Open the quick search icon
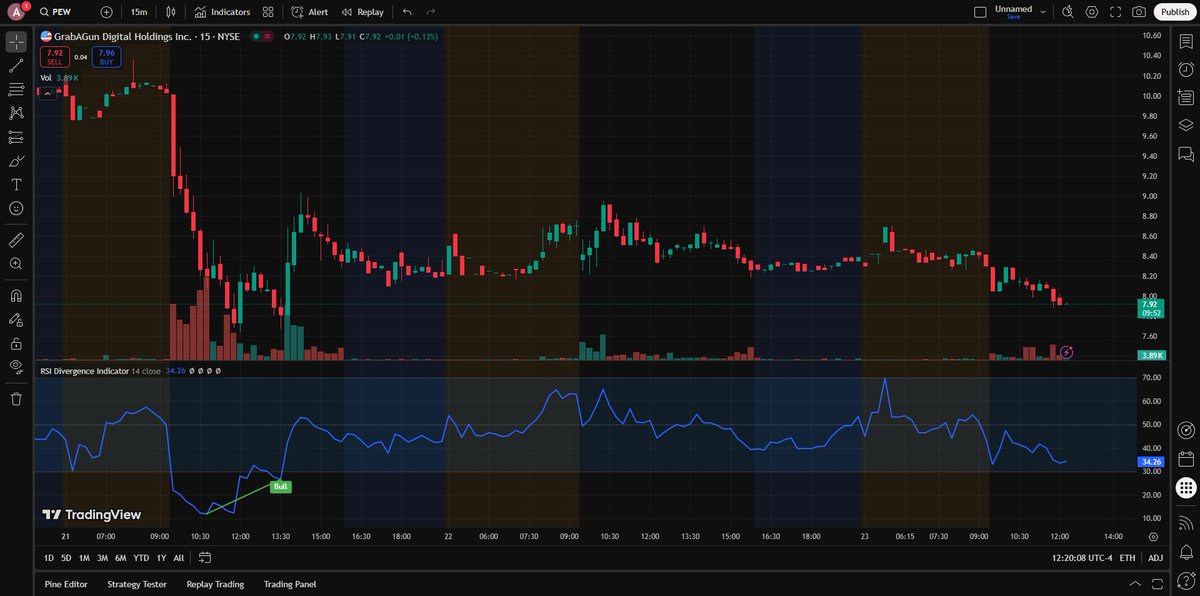Image resolution: width=1200 pixels, height=596 pixels. click(1067, 12)
